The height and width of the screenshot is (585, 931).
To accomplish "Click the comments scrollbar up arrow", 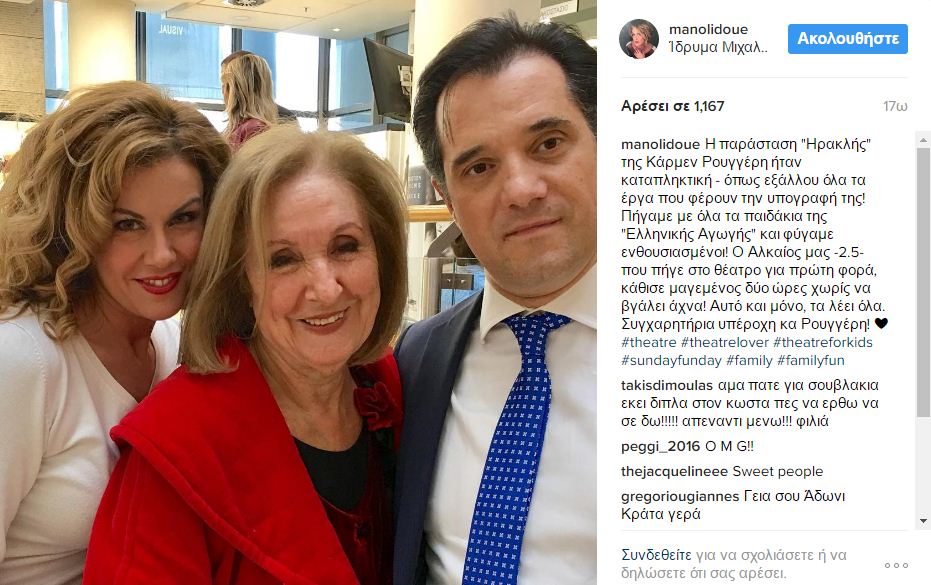I will click(x=923, y=141).
